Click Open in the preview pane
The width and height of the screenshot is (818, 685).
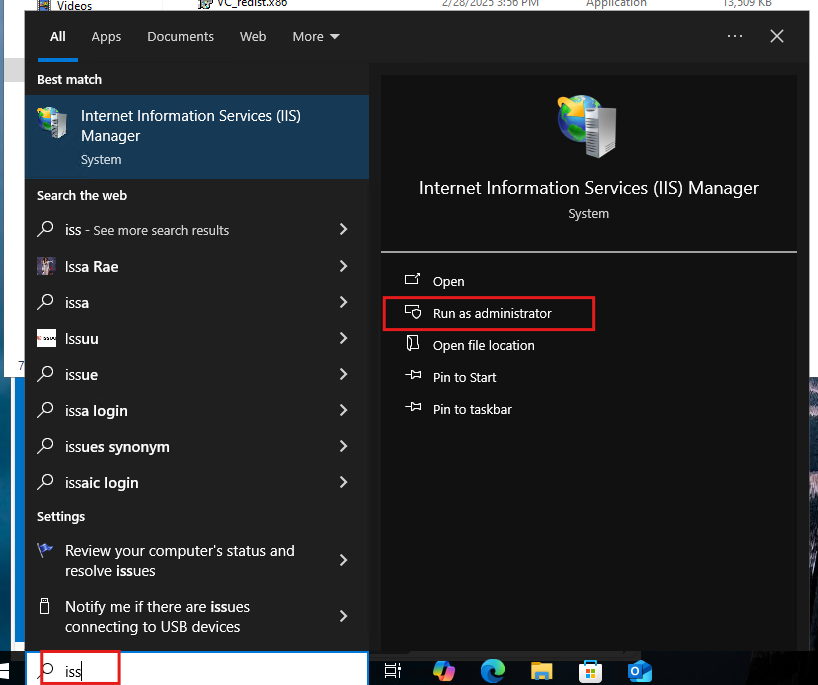coord(448,281)
